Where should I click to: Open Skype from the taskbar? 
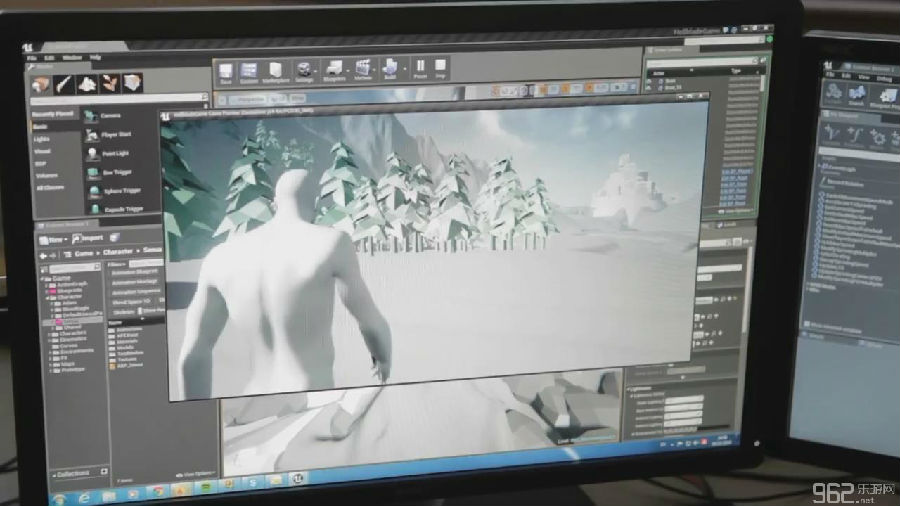point(252,484)
